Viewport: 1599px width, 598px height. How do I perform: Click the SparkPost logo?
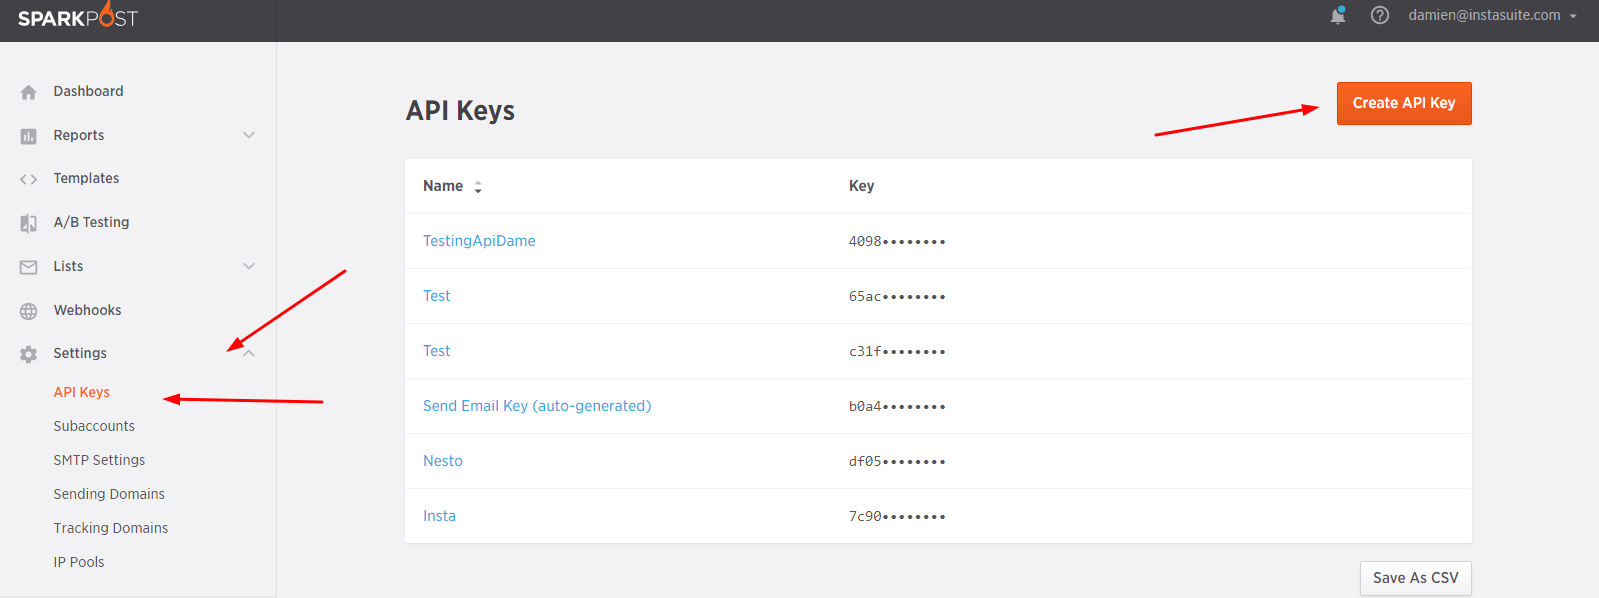(x=78, y=16)
